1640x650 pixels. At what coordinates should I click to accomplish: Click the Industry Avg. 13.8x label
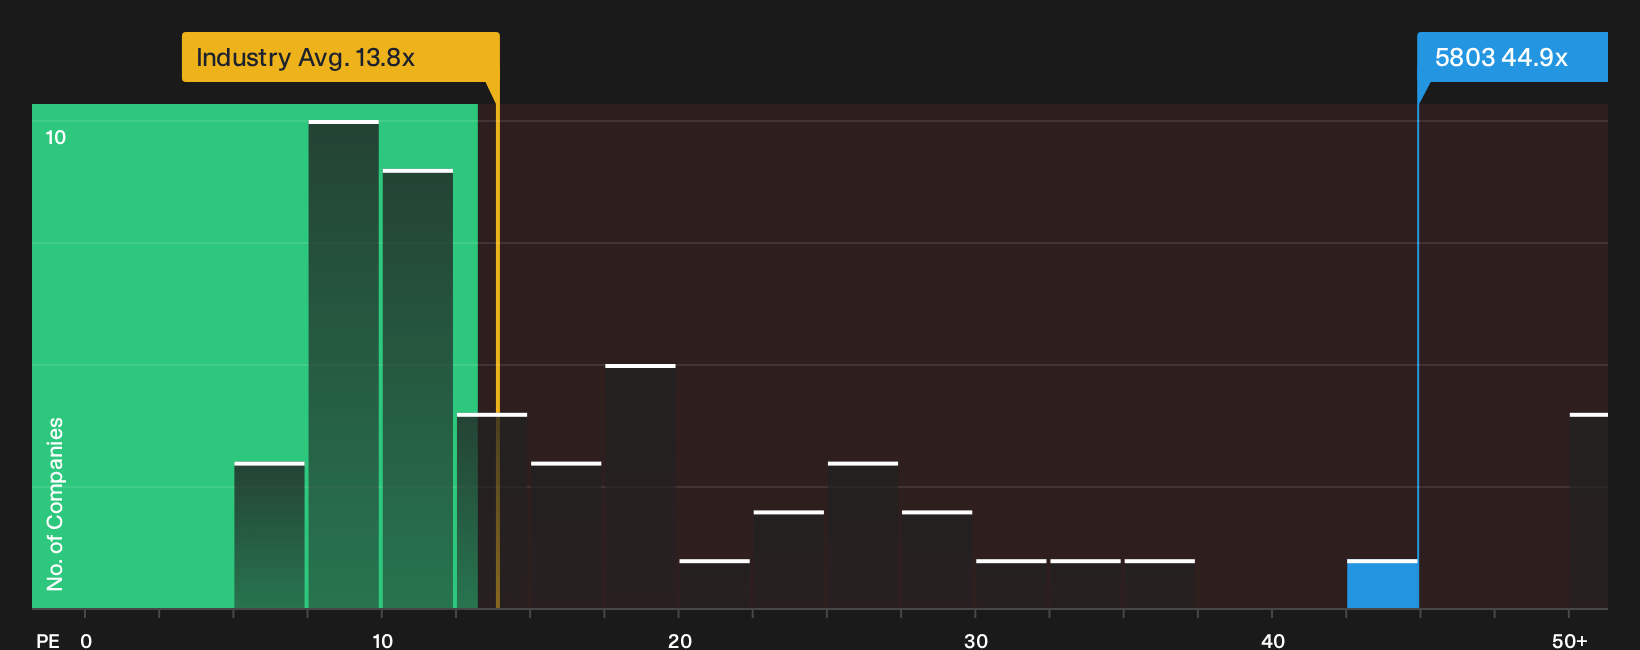tap(340, 57)
